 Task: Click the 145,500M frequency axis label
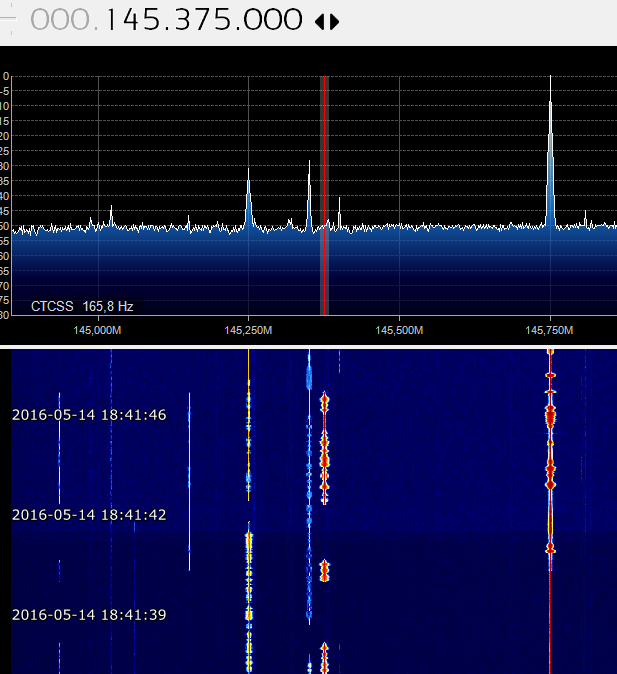coord(399,330)
